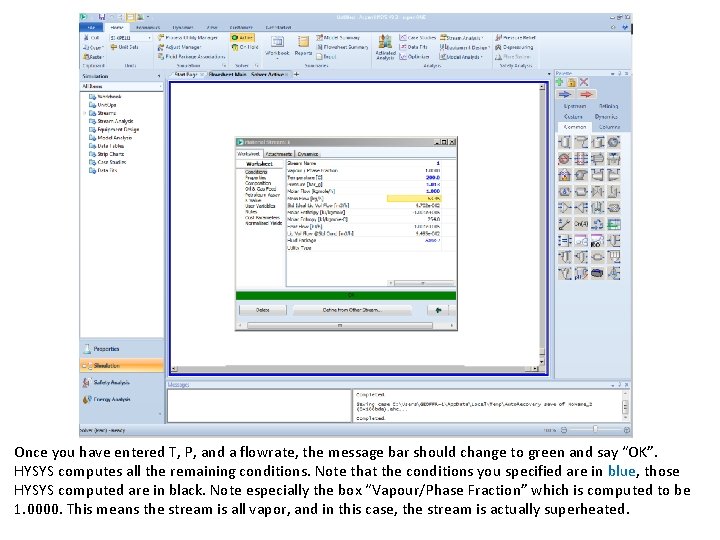The height and width of the screenshot is (540, 720).
Task: Switch Palette to the Columns tab
Action: [609, 127]
